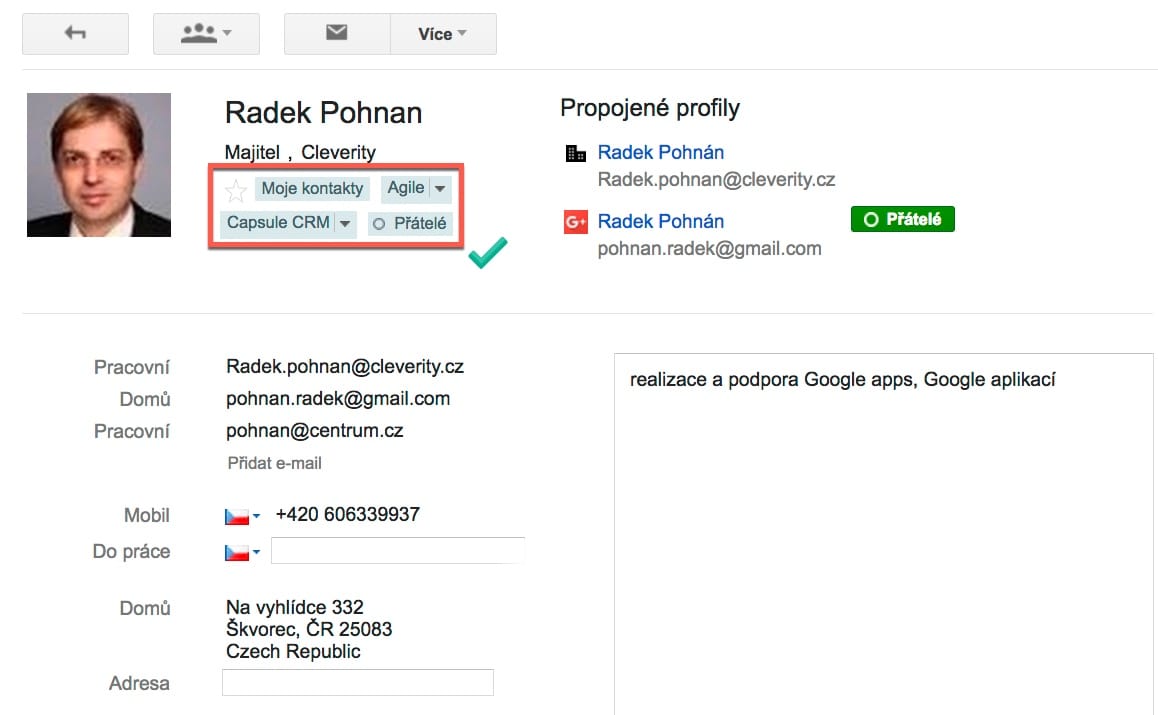Click the email envelope icon button
This screenshot has height=715, width=1158.
tap(337, 34)
